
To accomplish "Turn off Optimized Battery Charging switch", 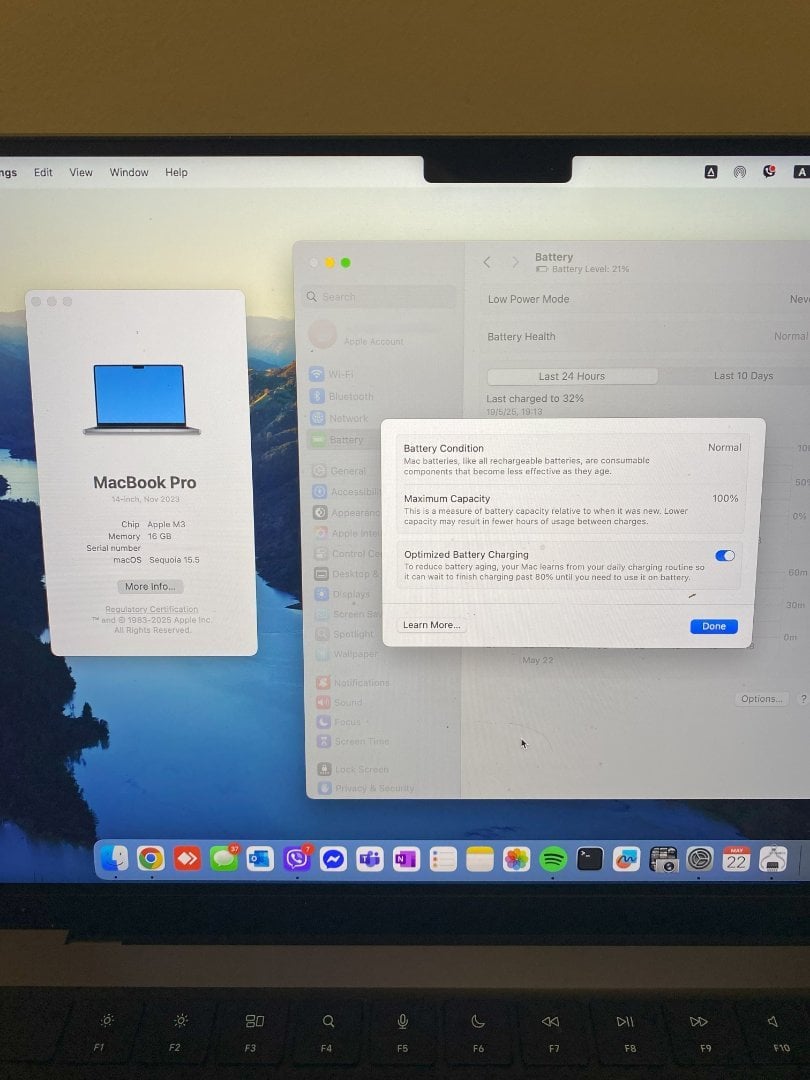I will [x=725, y=555].
